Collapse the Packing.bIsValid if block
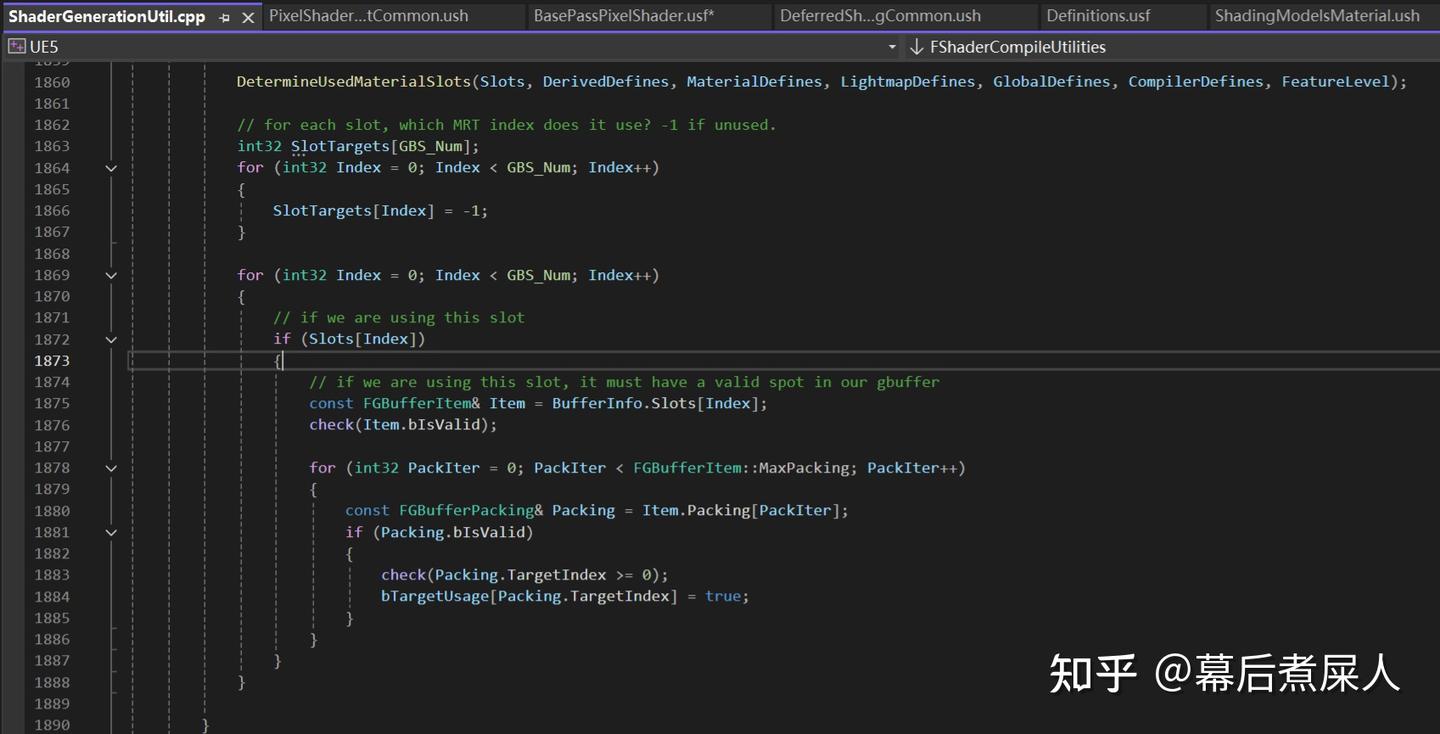 [x=111, y=531]
